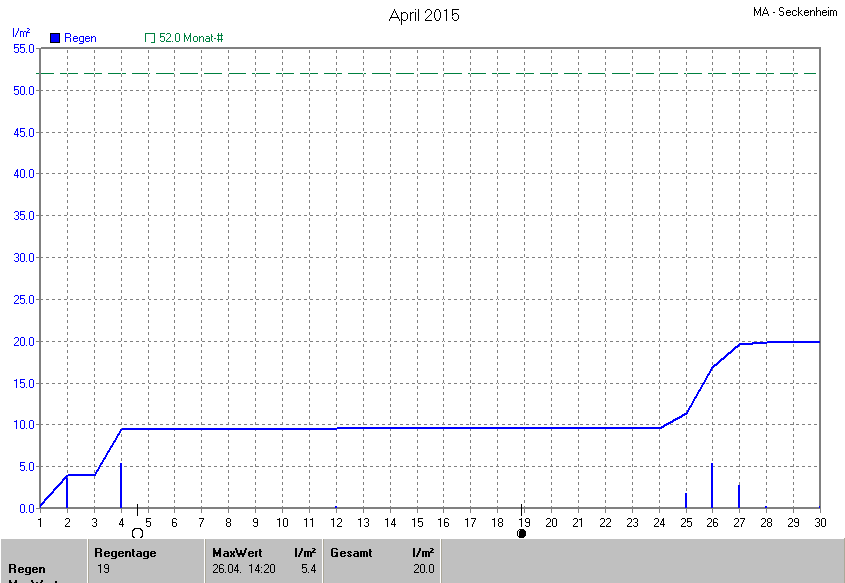Click the April 2015 chart title
The width and height of the screenshot is (845, 583).
click(x=423, y=16)
